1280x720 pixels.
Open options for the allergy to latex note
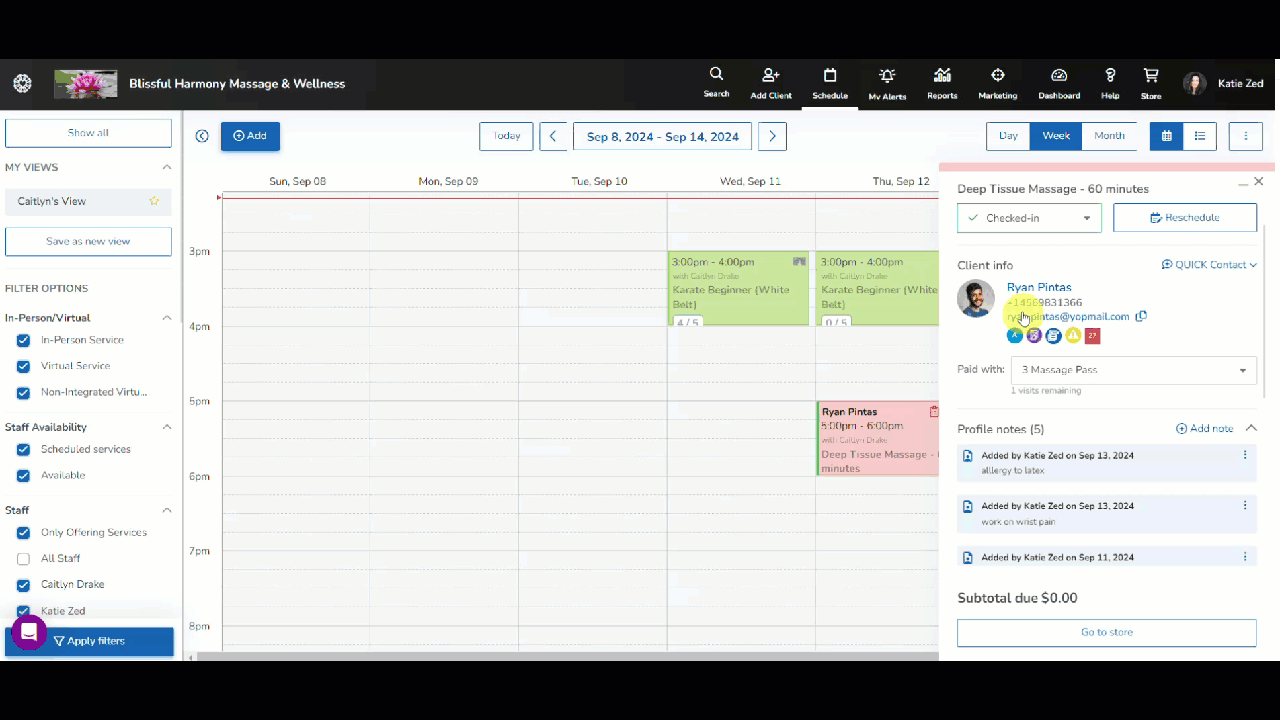point(1245,455)
